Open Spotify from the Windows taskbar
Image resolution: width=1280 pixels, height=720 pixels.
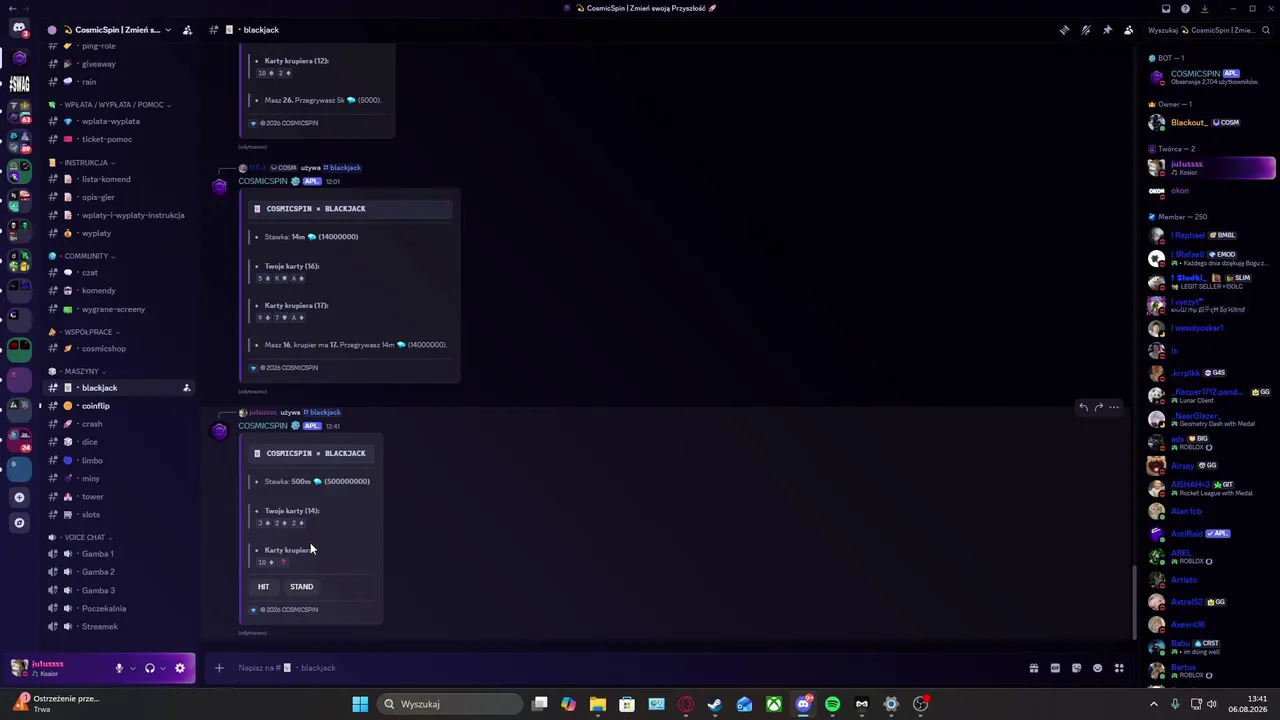tap(832, 704)
